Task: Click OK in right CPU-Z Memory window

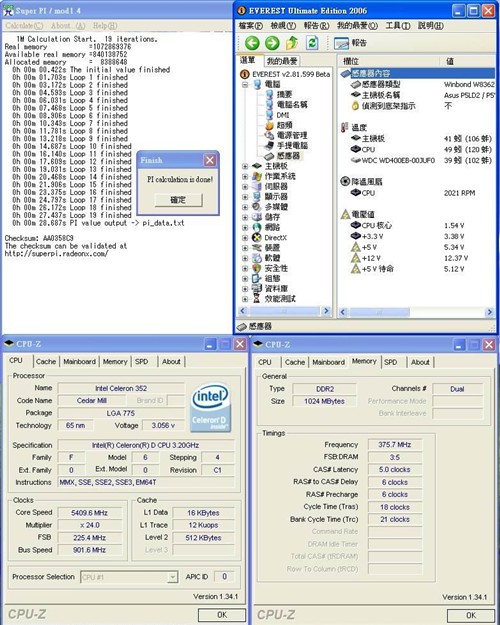Action: coord(471,615)
